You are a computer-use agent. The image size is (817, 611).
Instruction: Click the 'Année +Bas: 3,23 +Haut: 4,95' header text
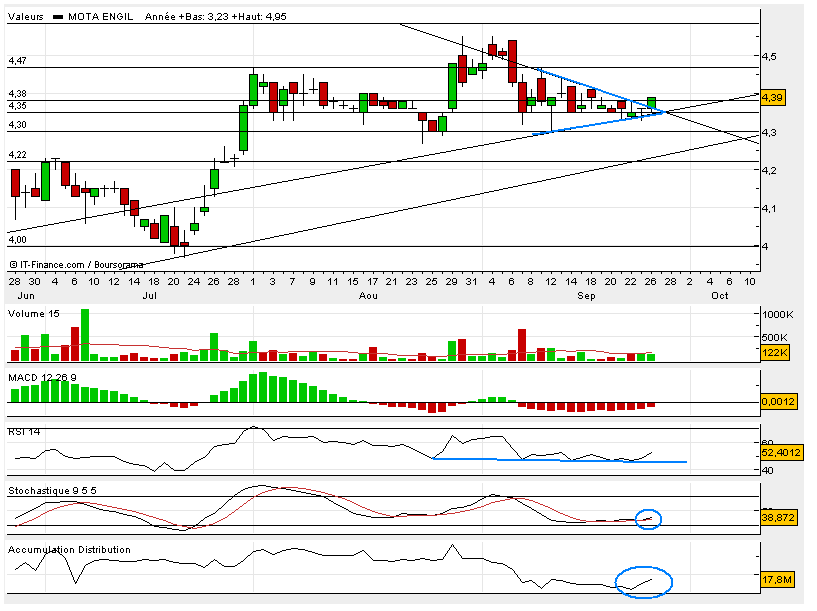click(216, 17)
